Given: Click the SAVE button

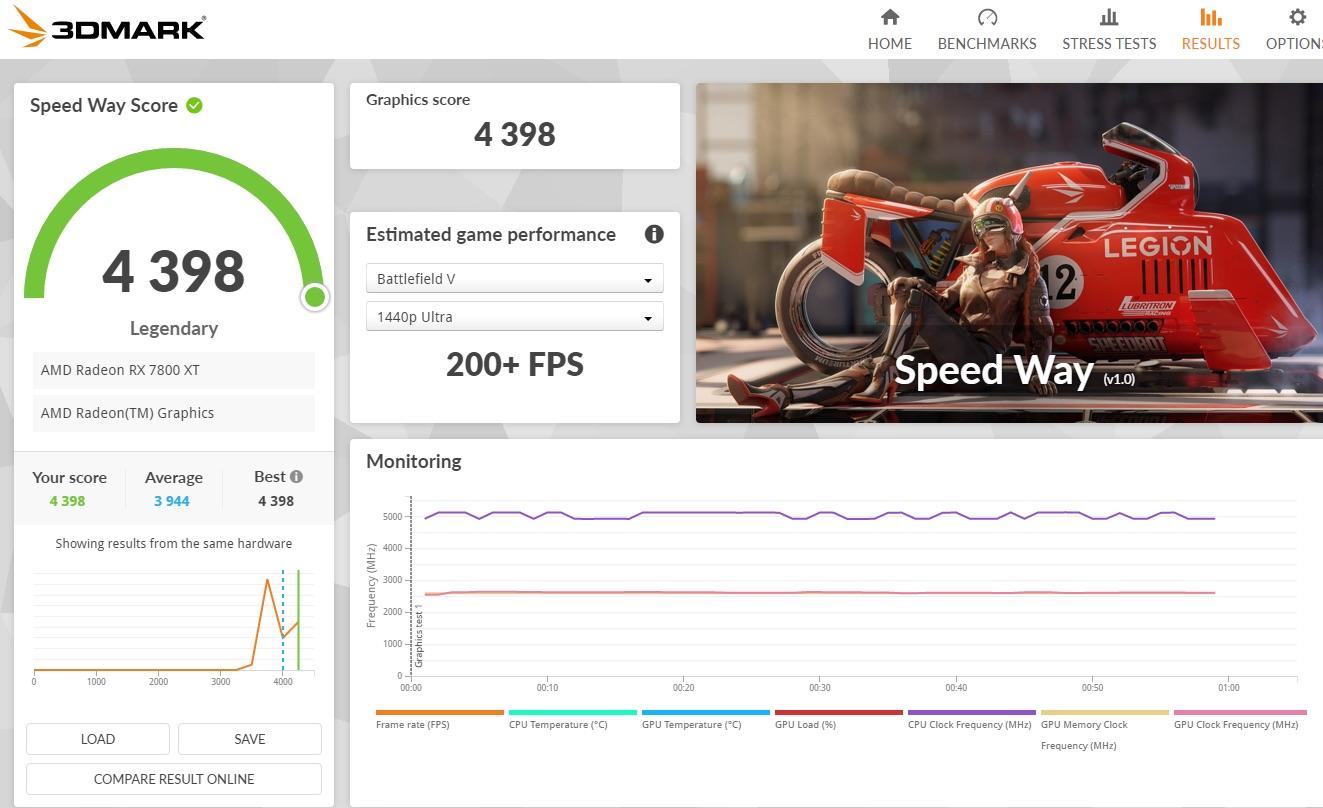Looking at the screenshot, I should pyautogui.click(x=250, y=739).
